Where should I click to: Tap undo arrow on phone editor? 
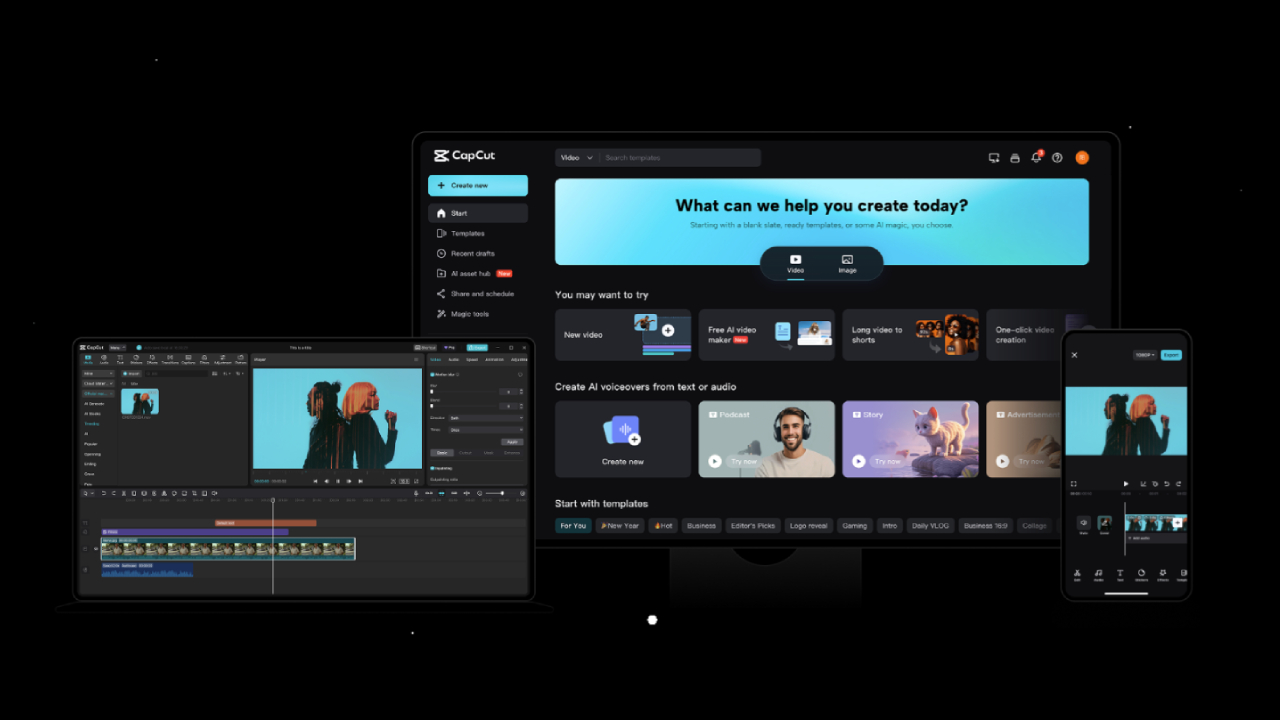pos(1167,484)
